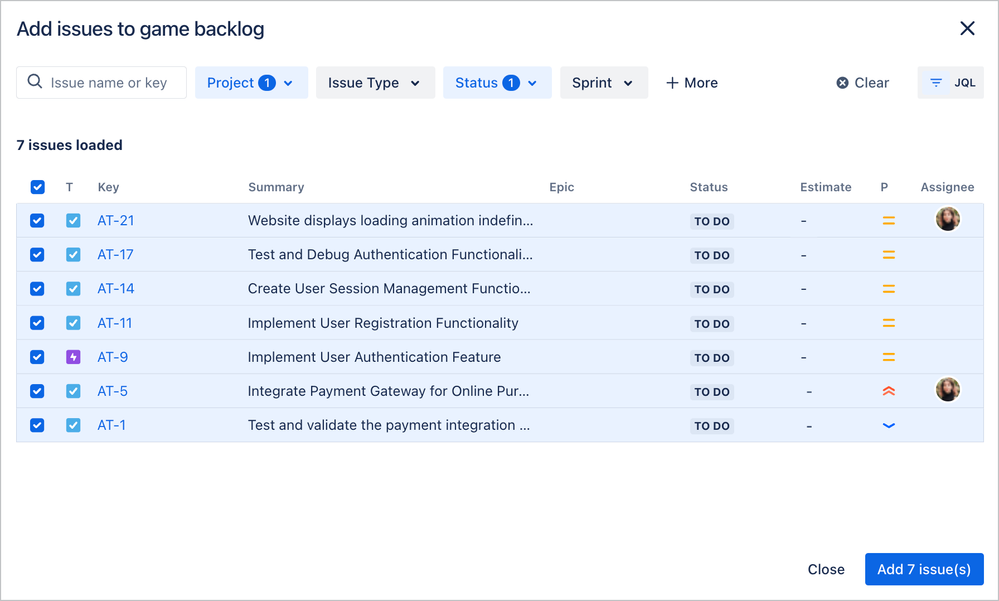Click the task type icon for AT-5
The image size is (999, 601).
(x=73, y=391)
